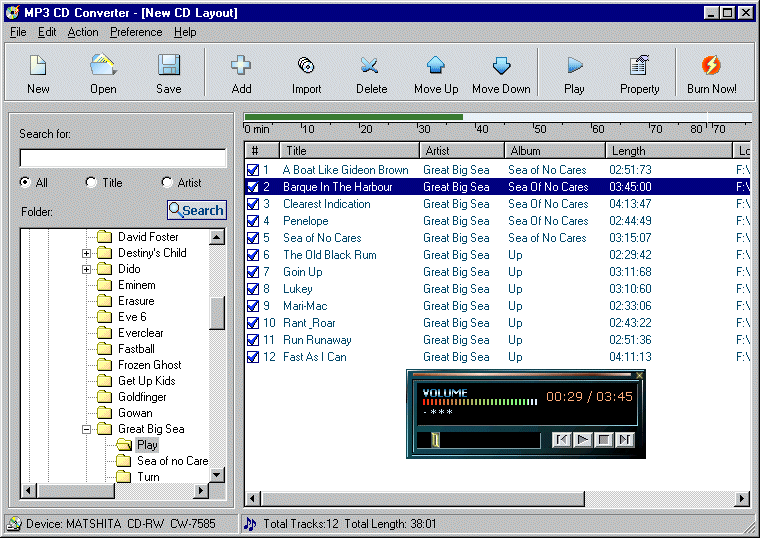The image size is (760, 538).
Task: Expand the Destiny's Child folder
Action: pyautogui.click(x=87, y=253)
